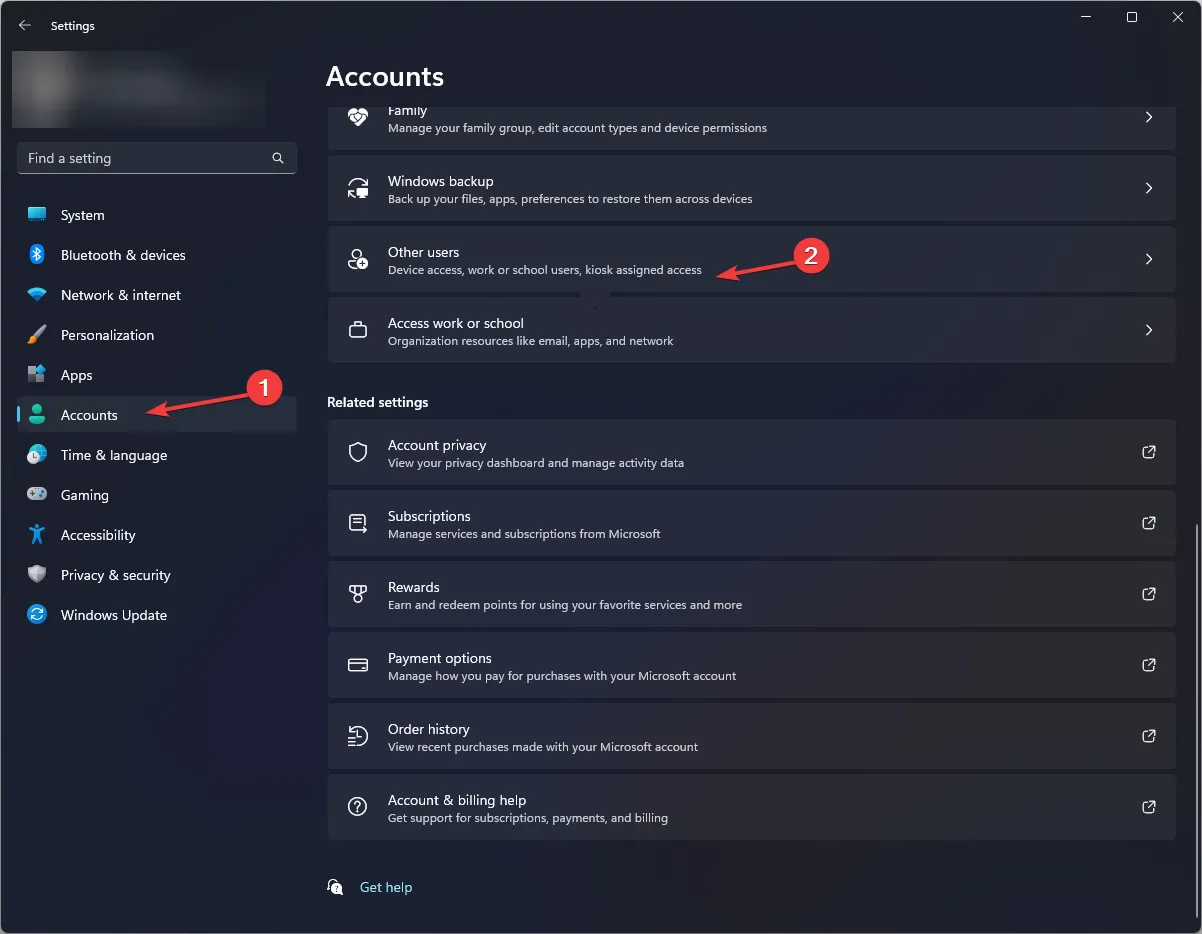Click the System monitor icon in sidebar
Image resolution: width=1202 pixels, height=934 pixels.
coord(37,215)
